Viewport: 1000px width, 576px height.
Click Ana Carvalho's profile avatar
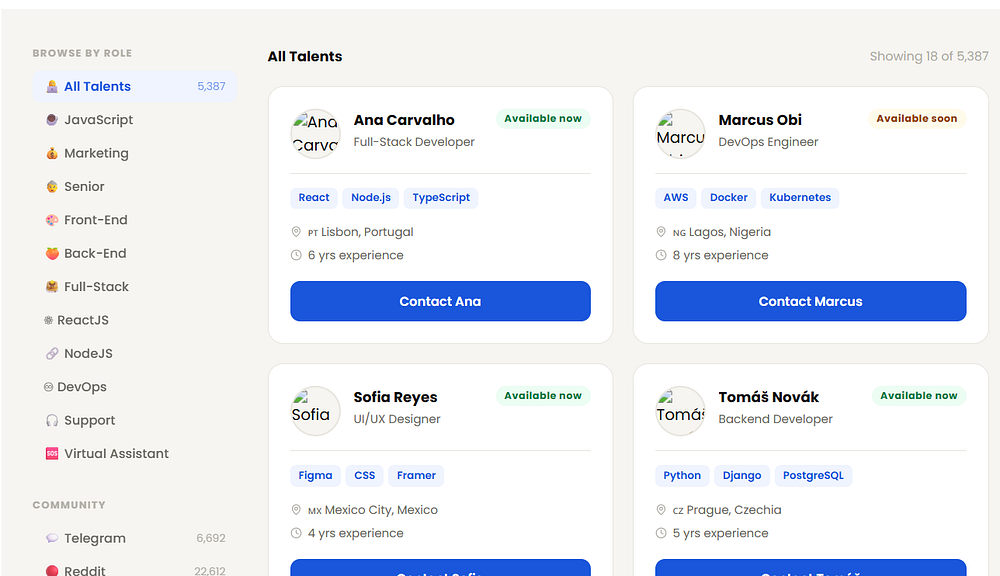(316, 134)
